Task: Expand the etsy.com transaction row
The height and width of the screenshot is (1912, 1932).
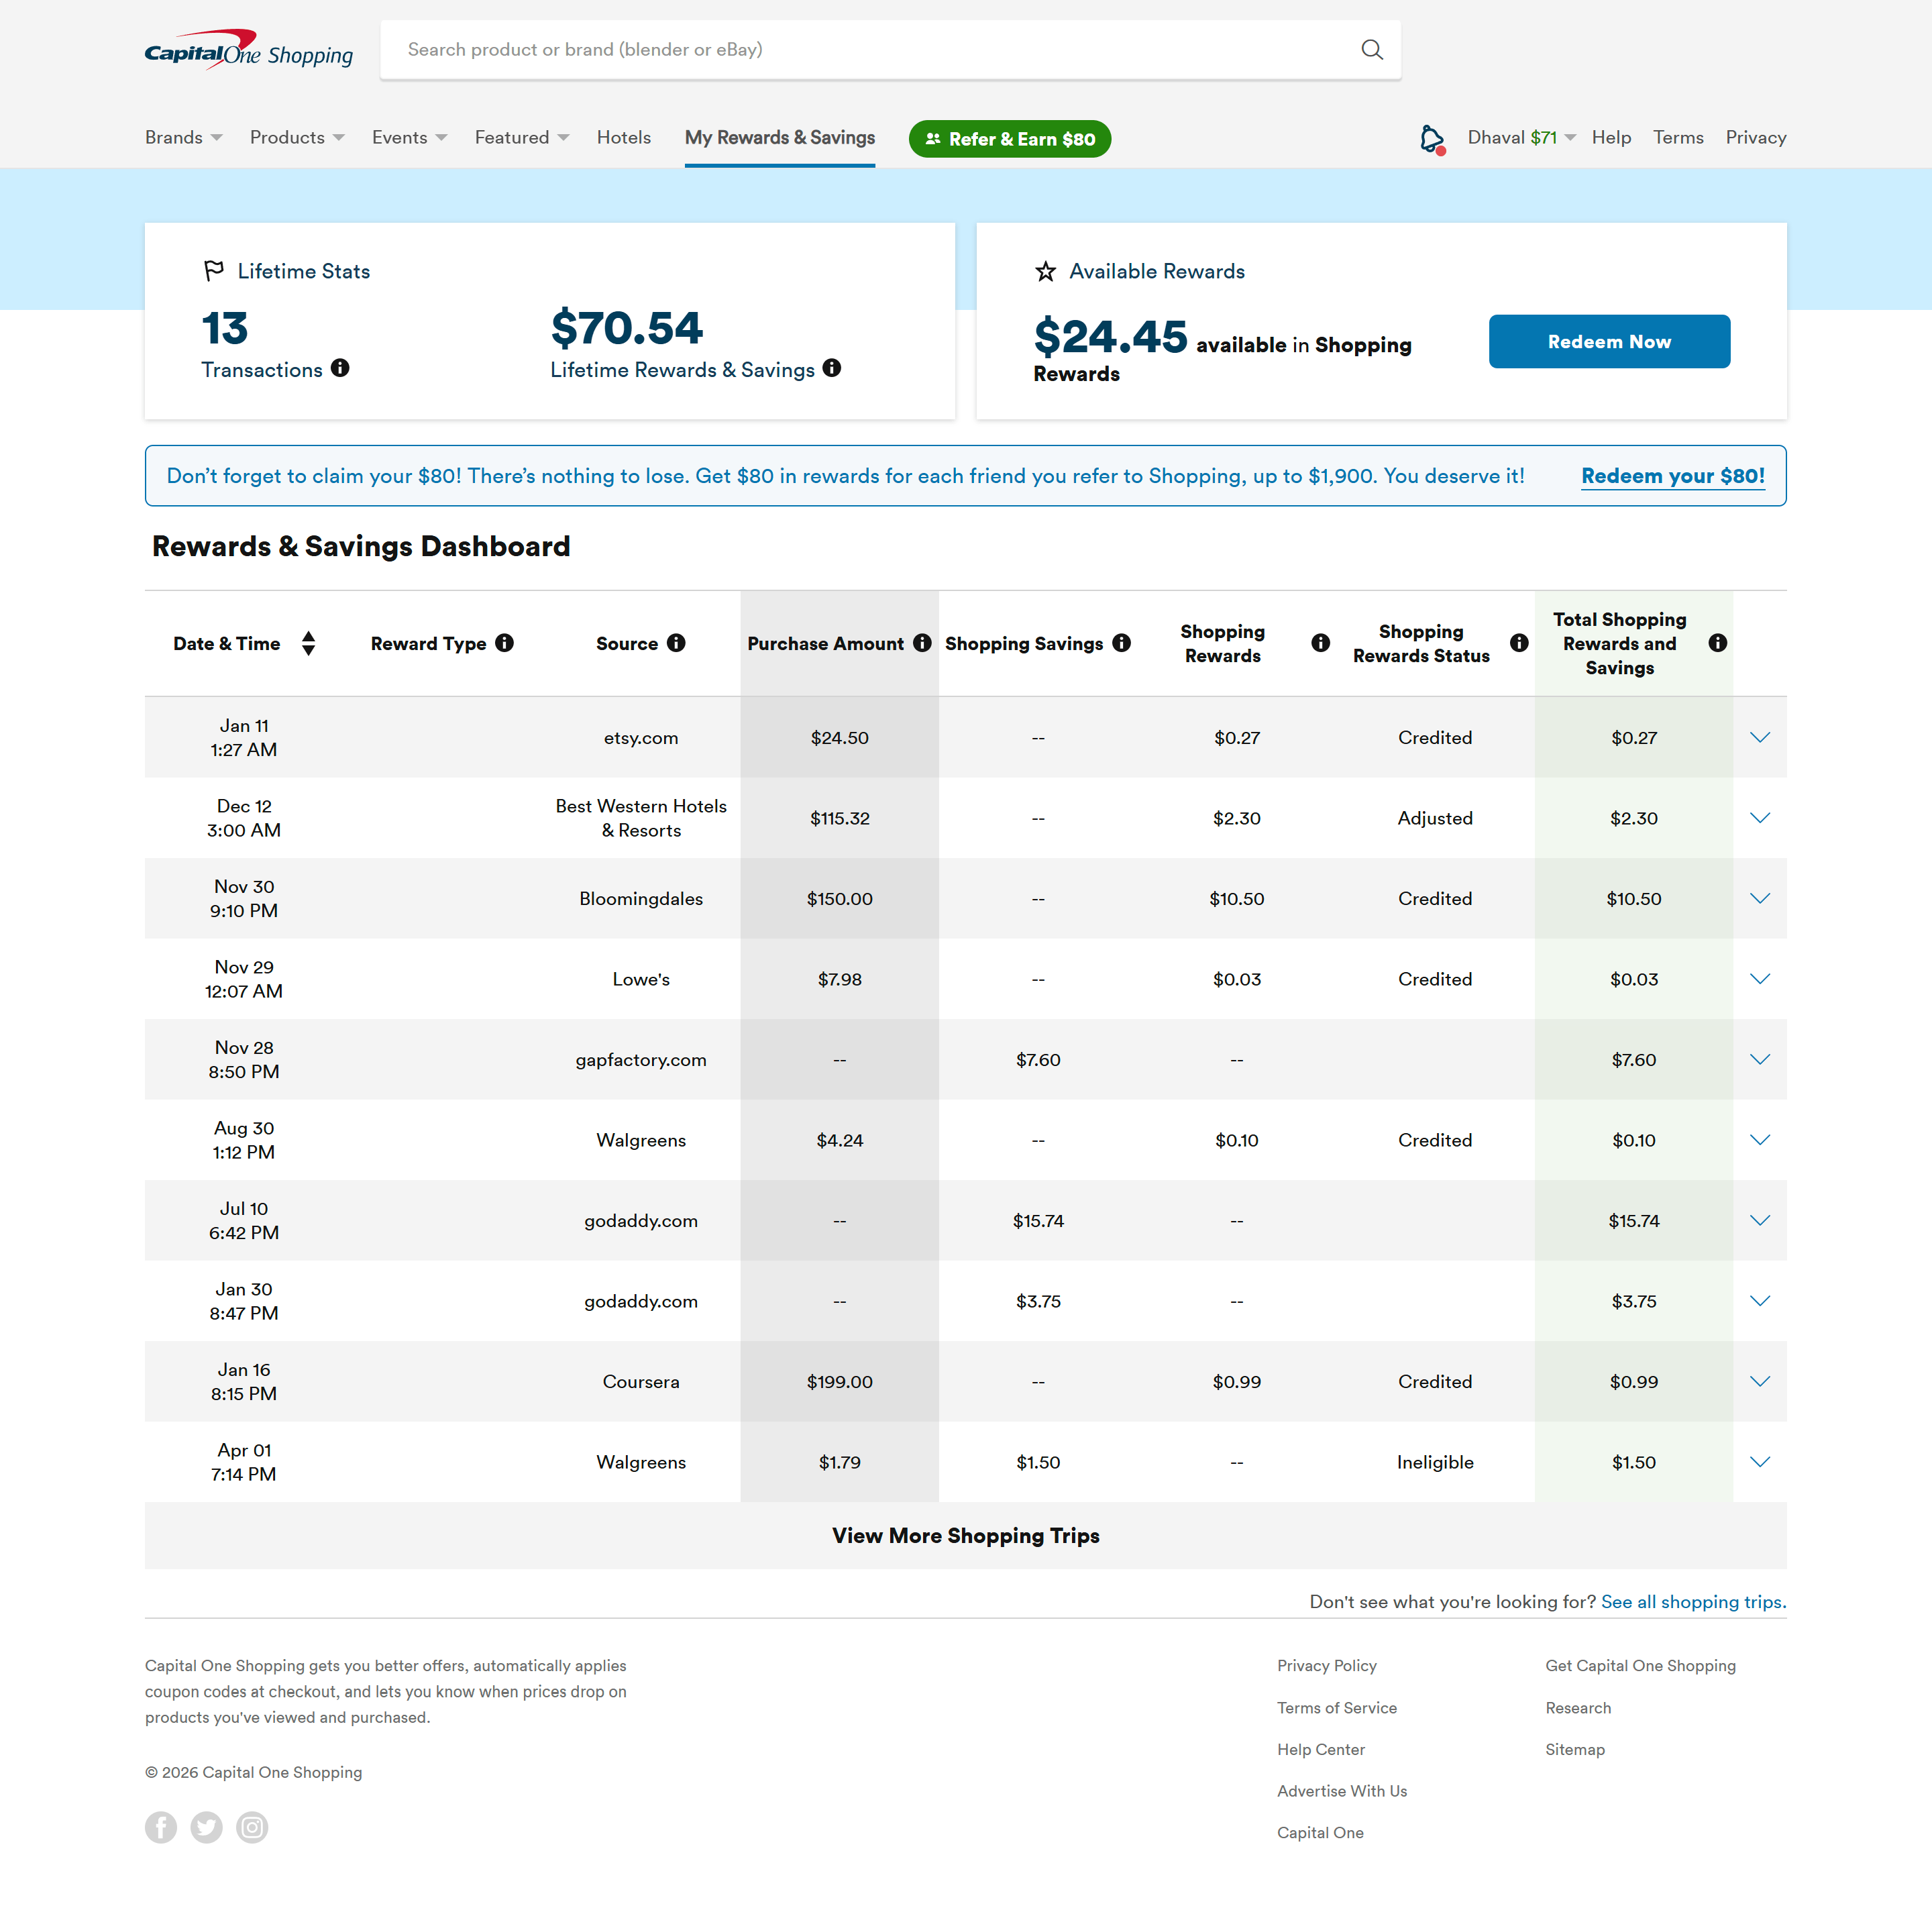Action: [x=1760, y=737]
